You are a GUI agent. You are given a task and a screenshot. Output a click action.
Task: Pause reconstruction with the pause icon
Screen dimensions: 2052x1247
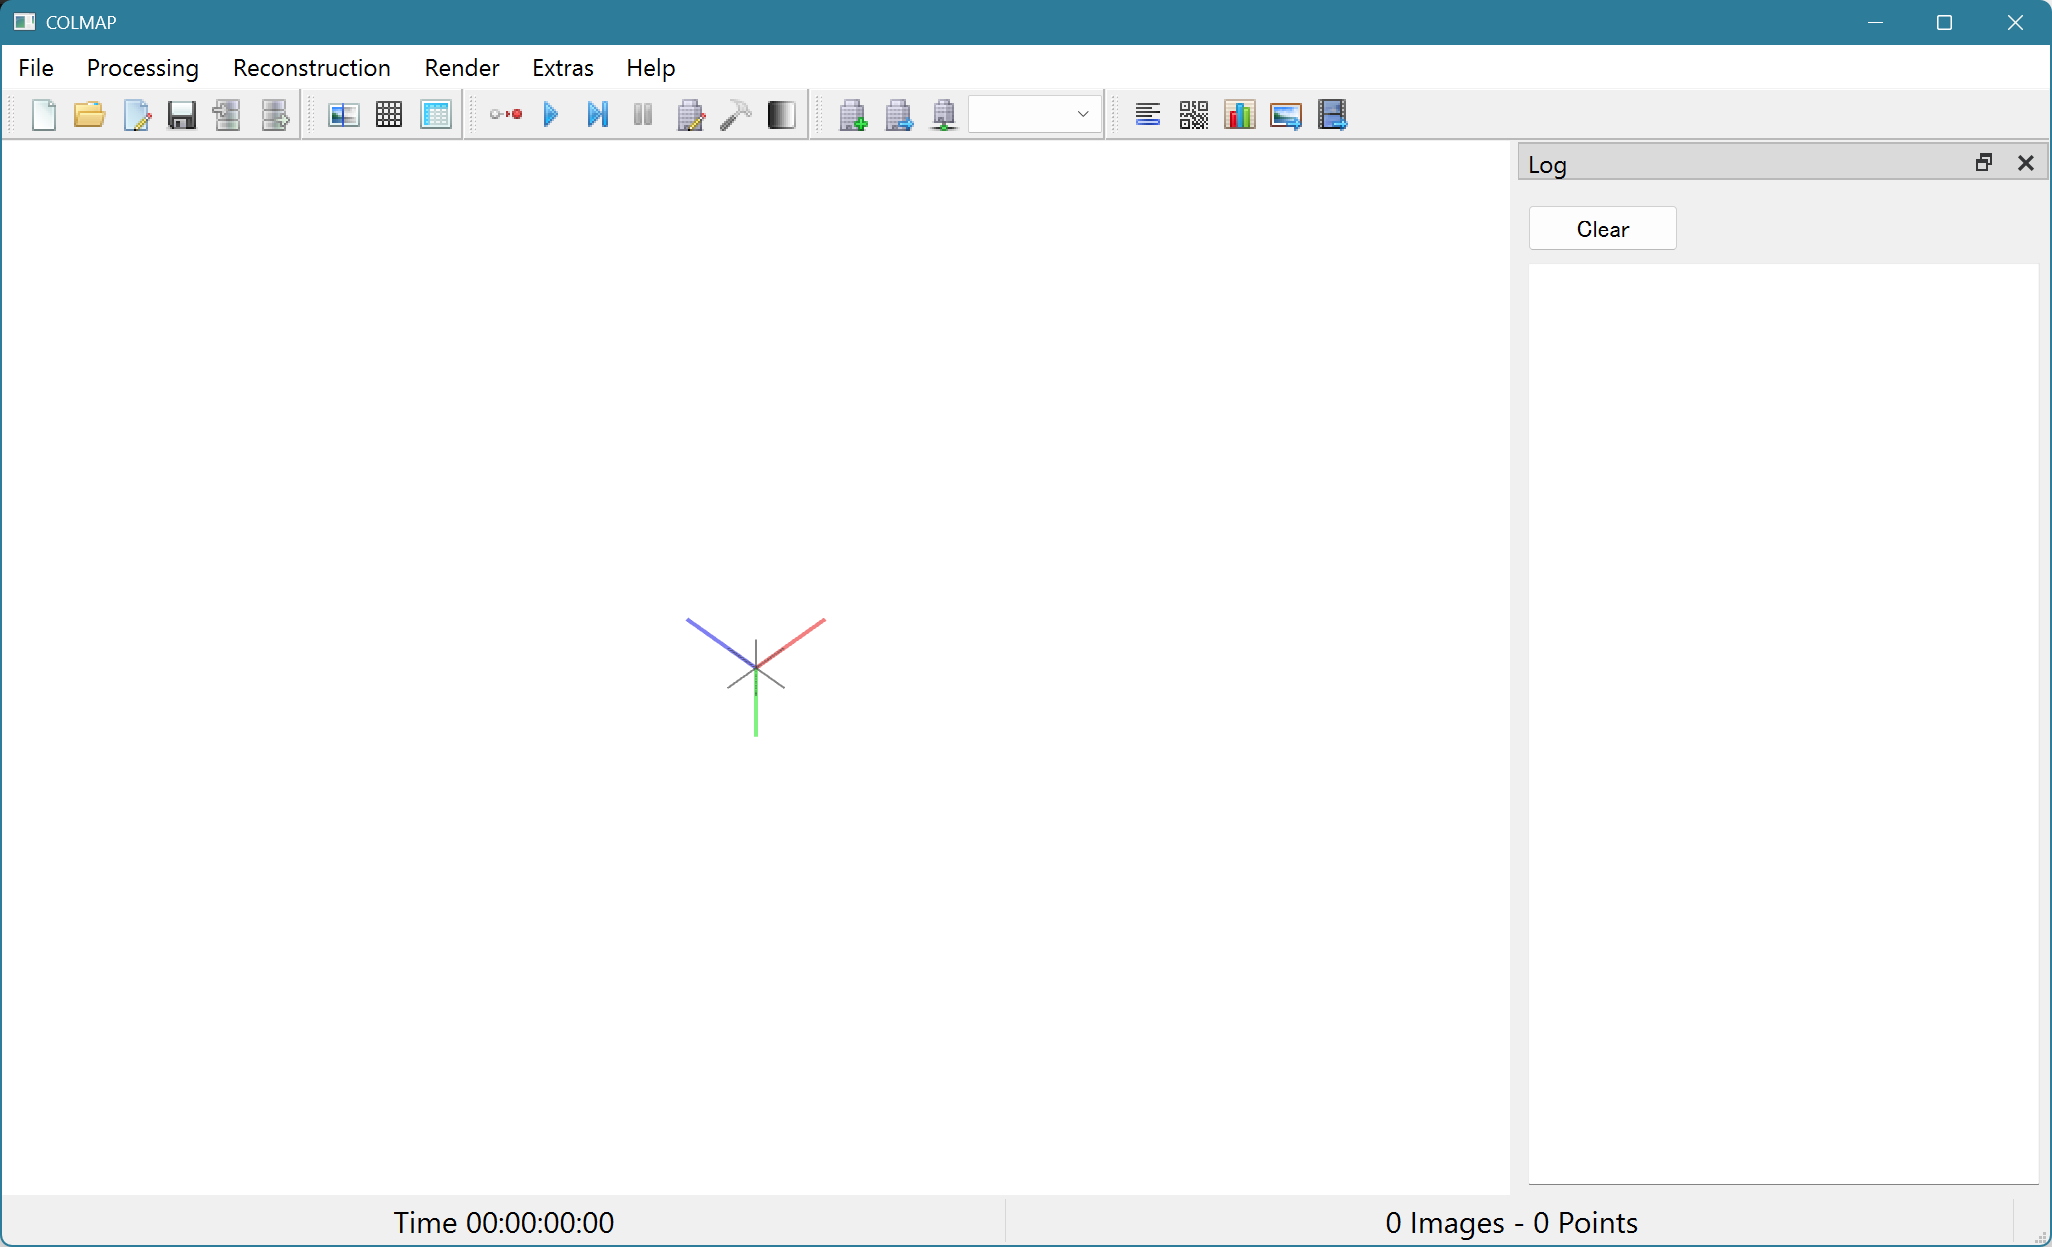pos(643,115)
